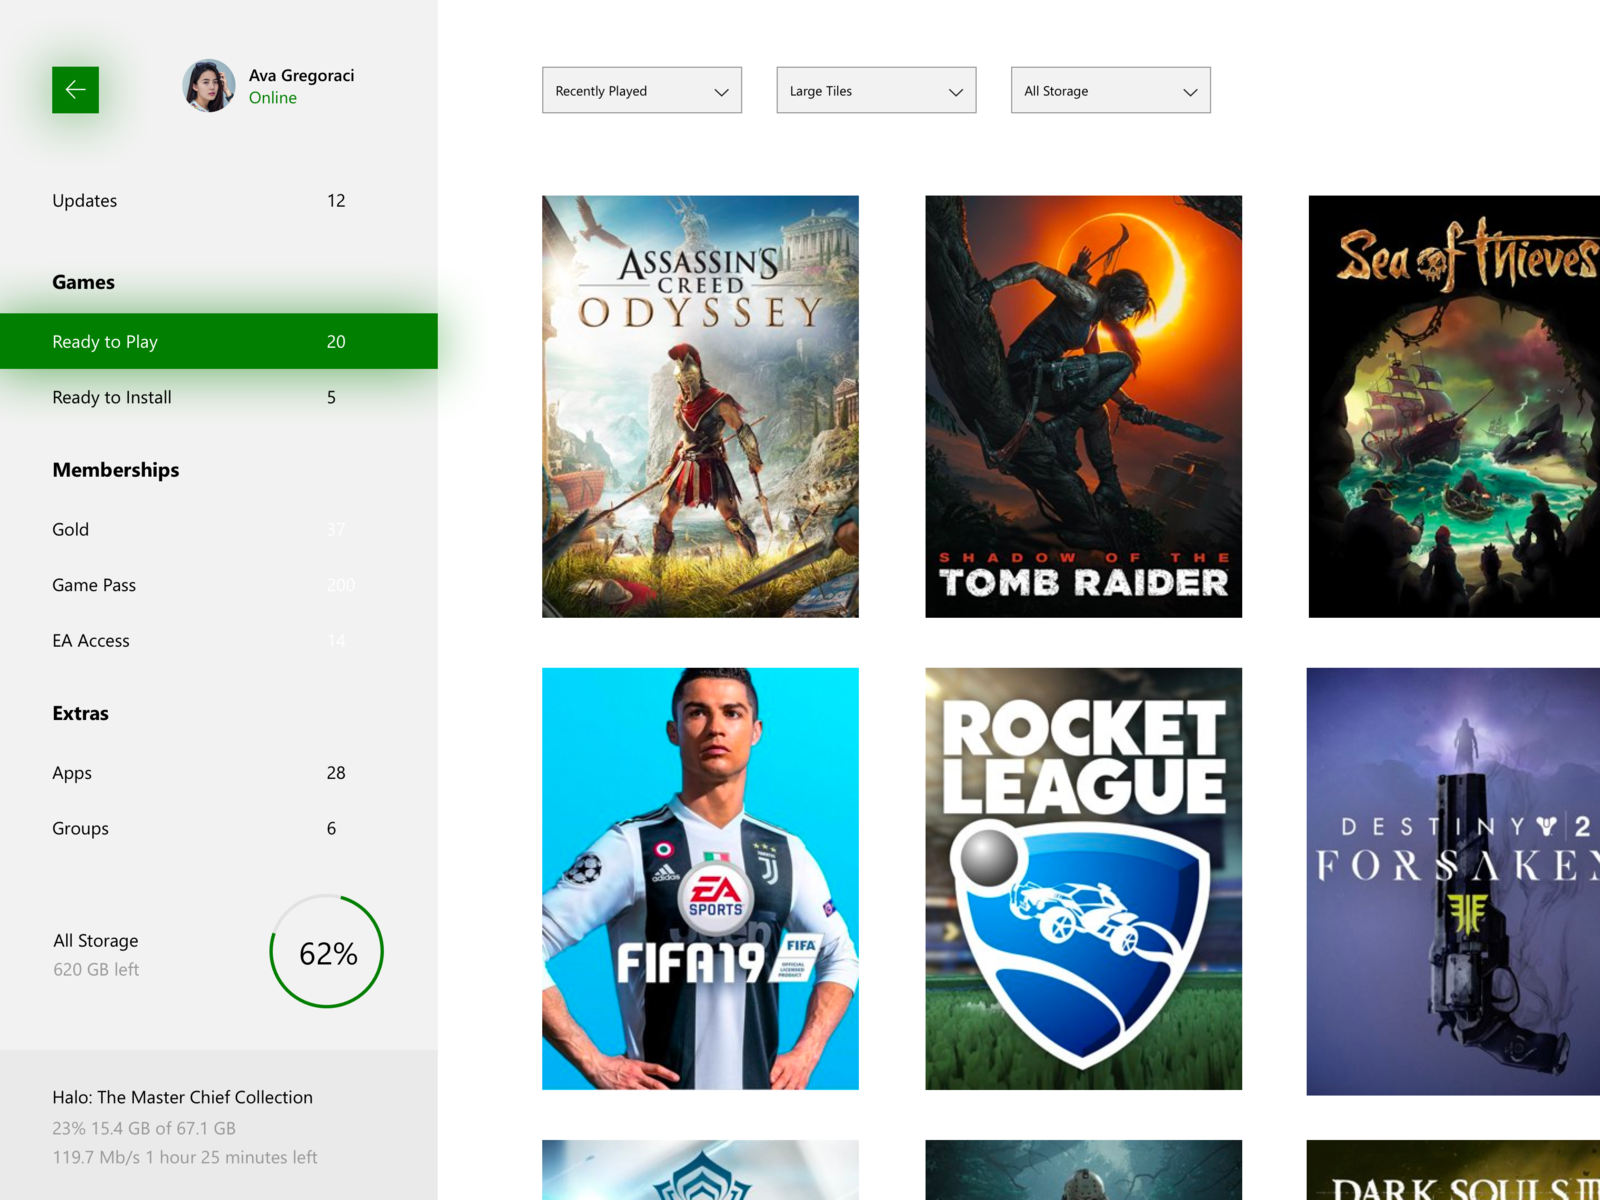Screen dimensions: 1600x1200
Task: Launch Shadow of the Tomb Raider
Action: tap(1083, 406)
